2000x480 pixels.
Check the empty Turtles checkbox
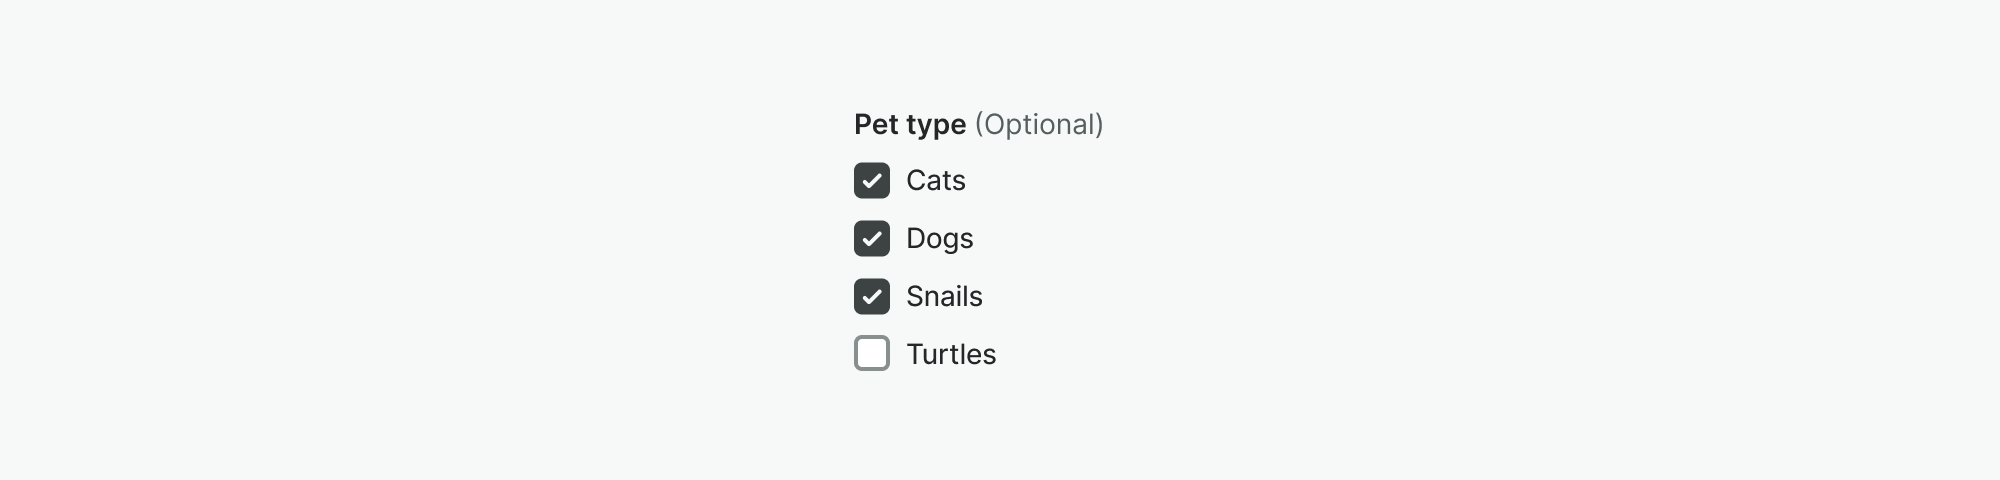click(872, 354)
